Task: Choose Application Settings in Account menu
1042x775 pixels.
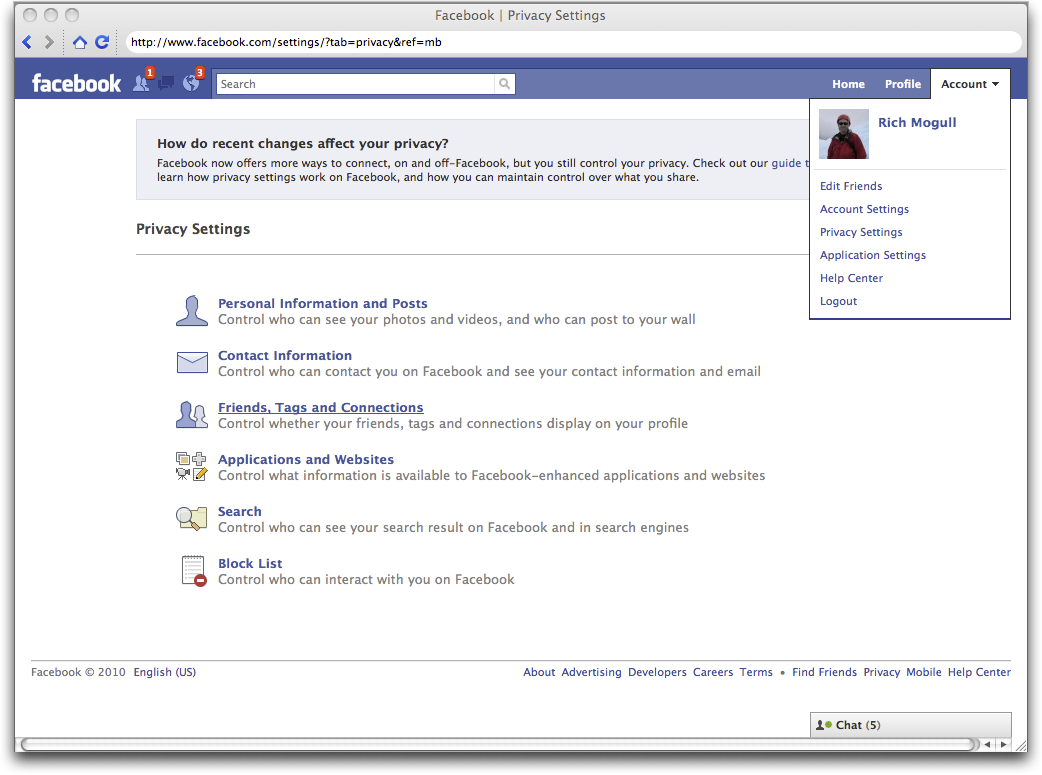Action: [x=873, y=255]
